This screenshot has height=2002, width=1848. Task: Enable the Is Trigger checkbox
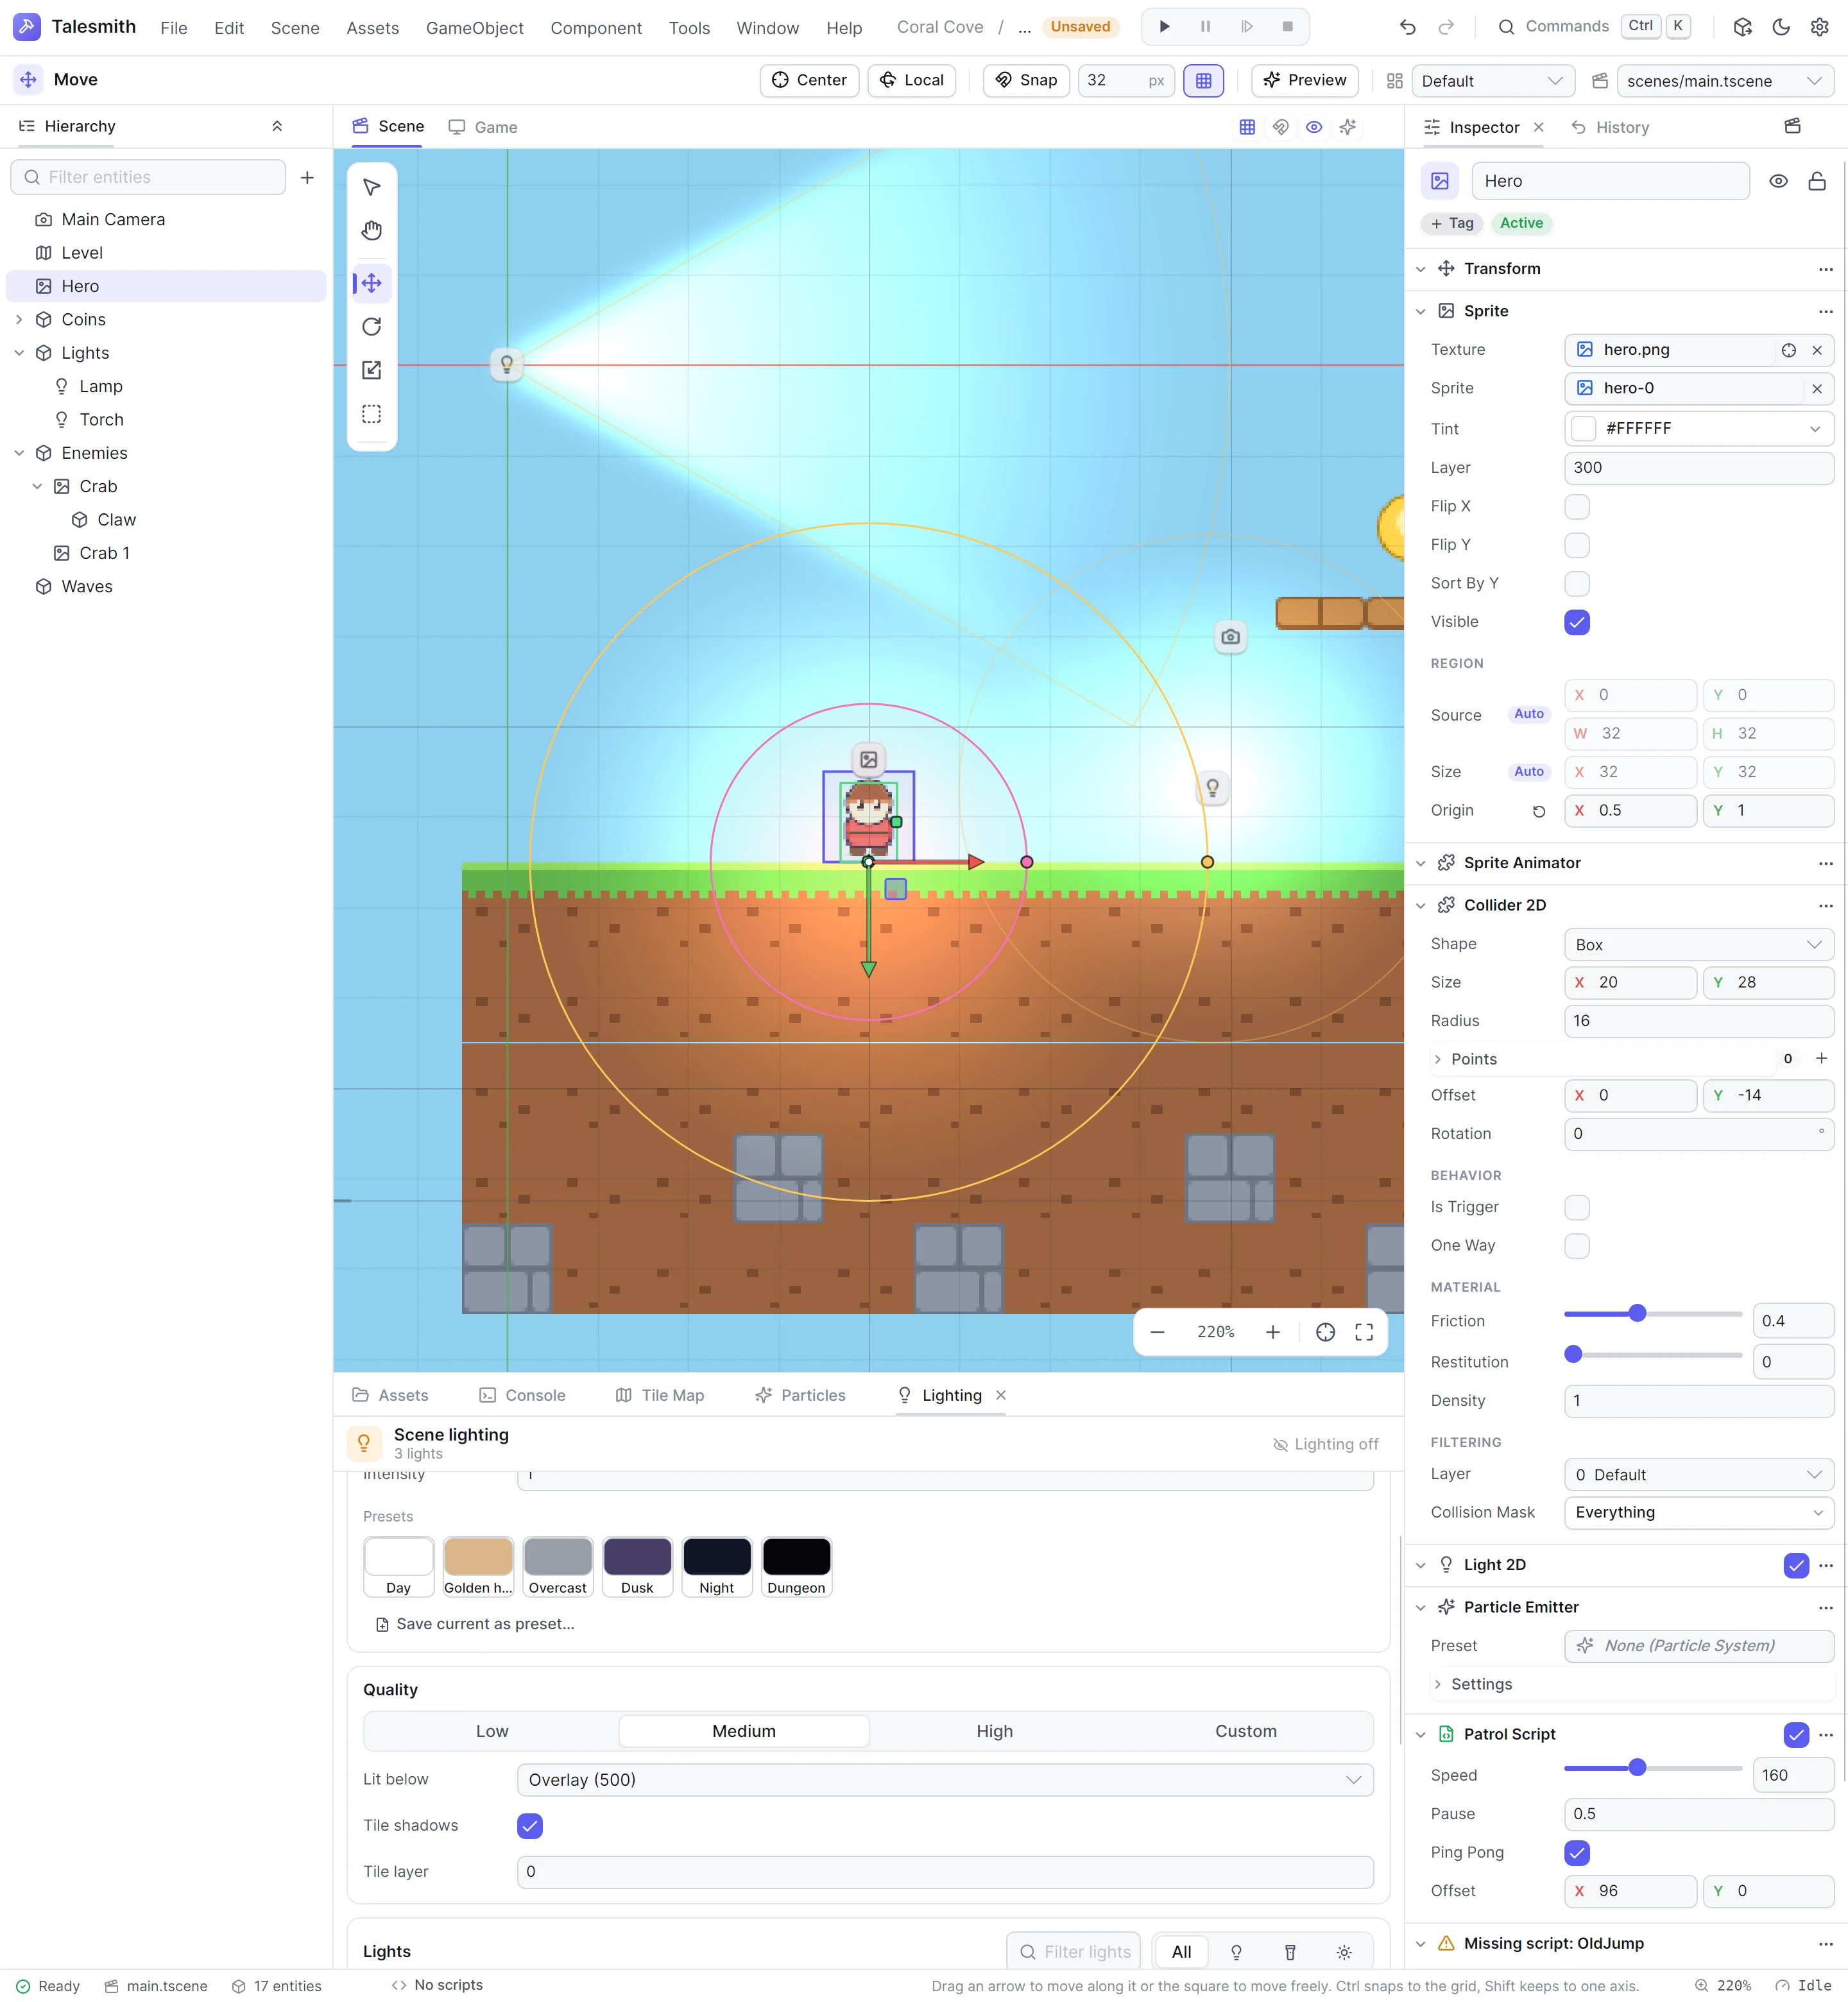click(1577, 1208)
